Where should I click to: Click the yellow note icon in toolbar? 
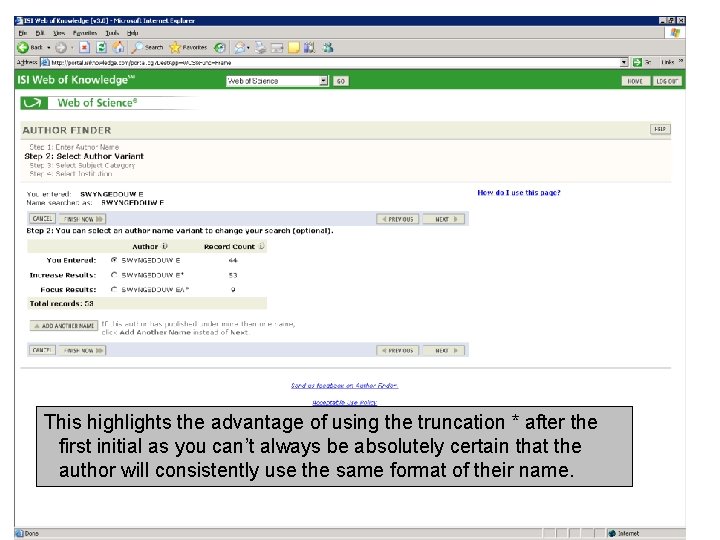coord(293,47)
